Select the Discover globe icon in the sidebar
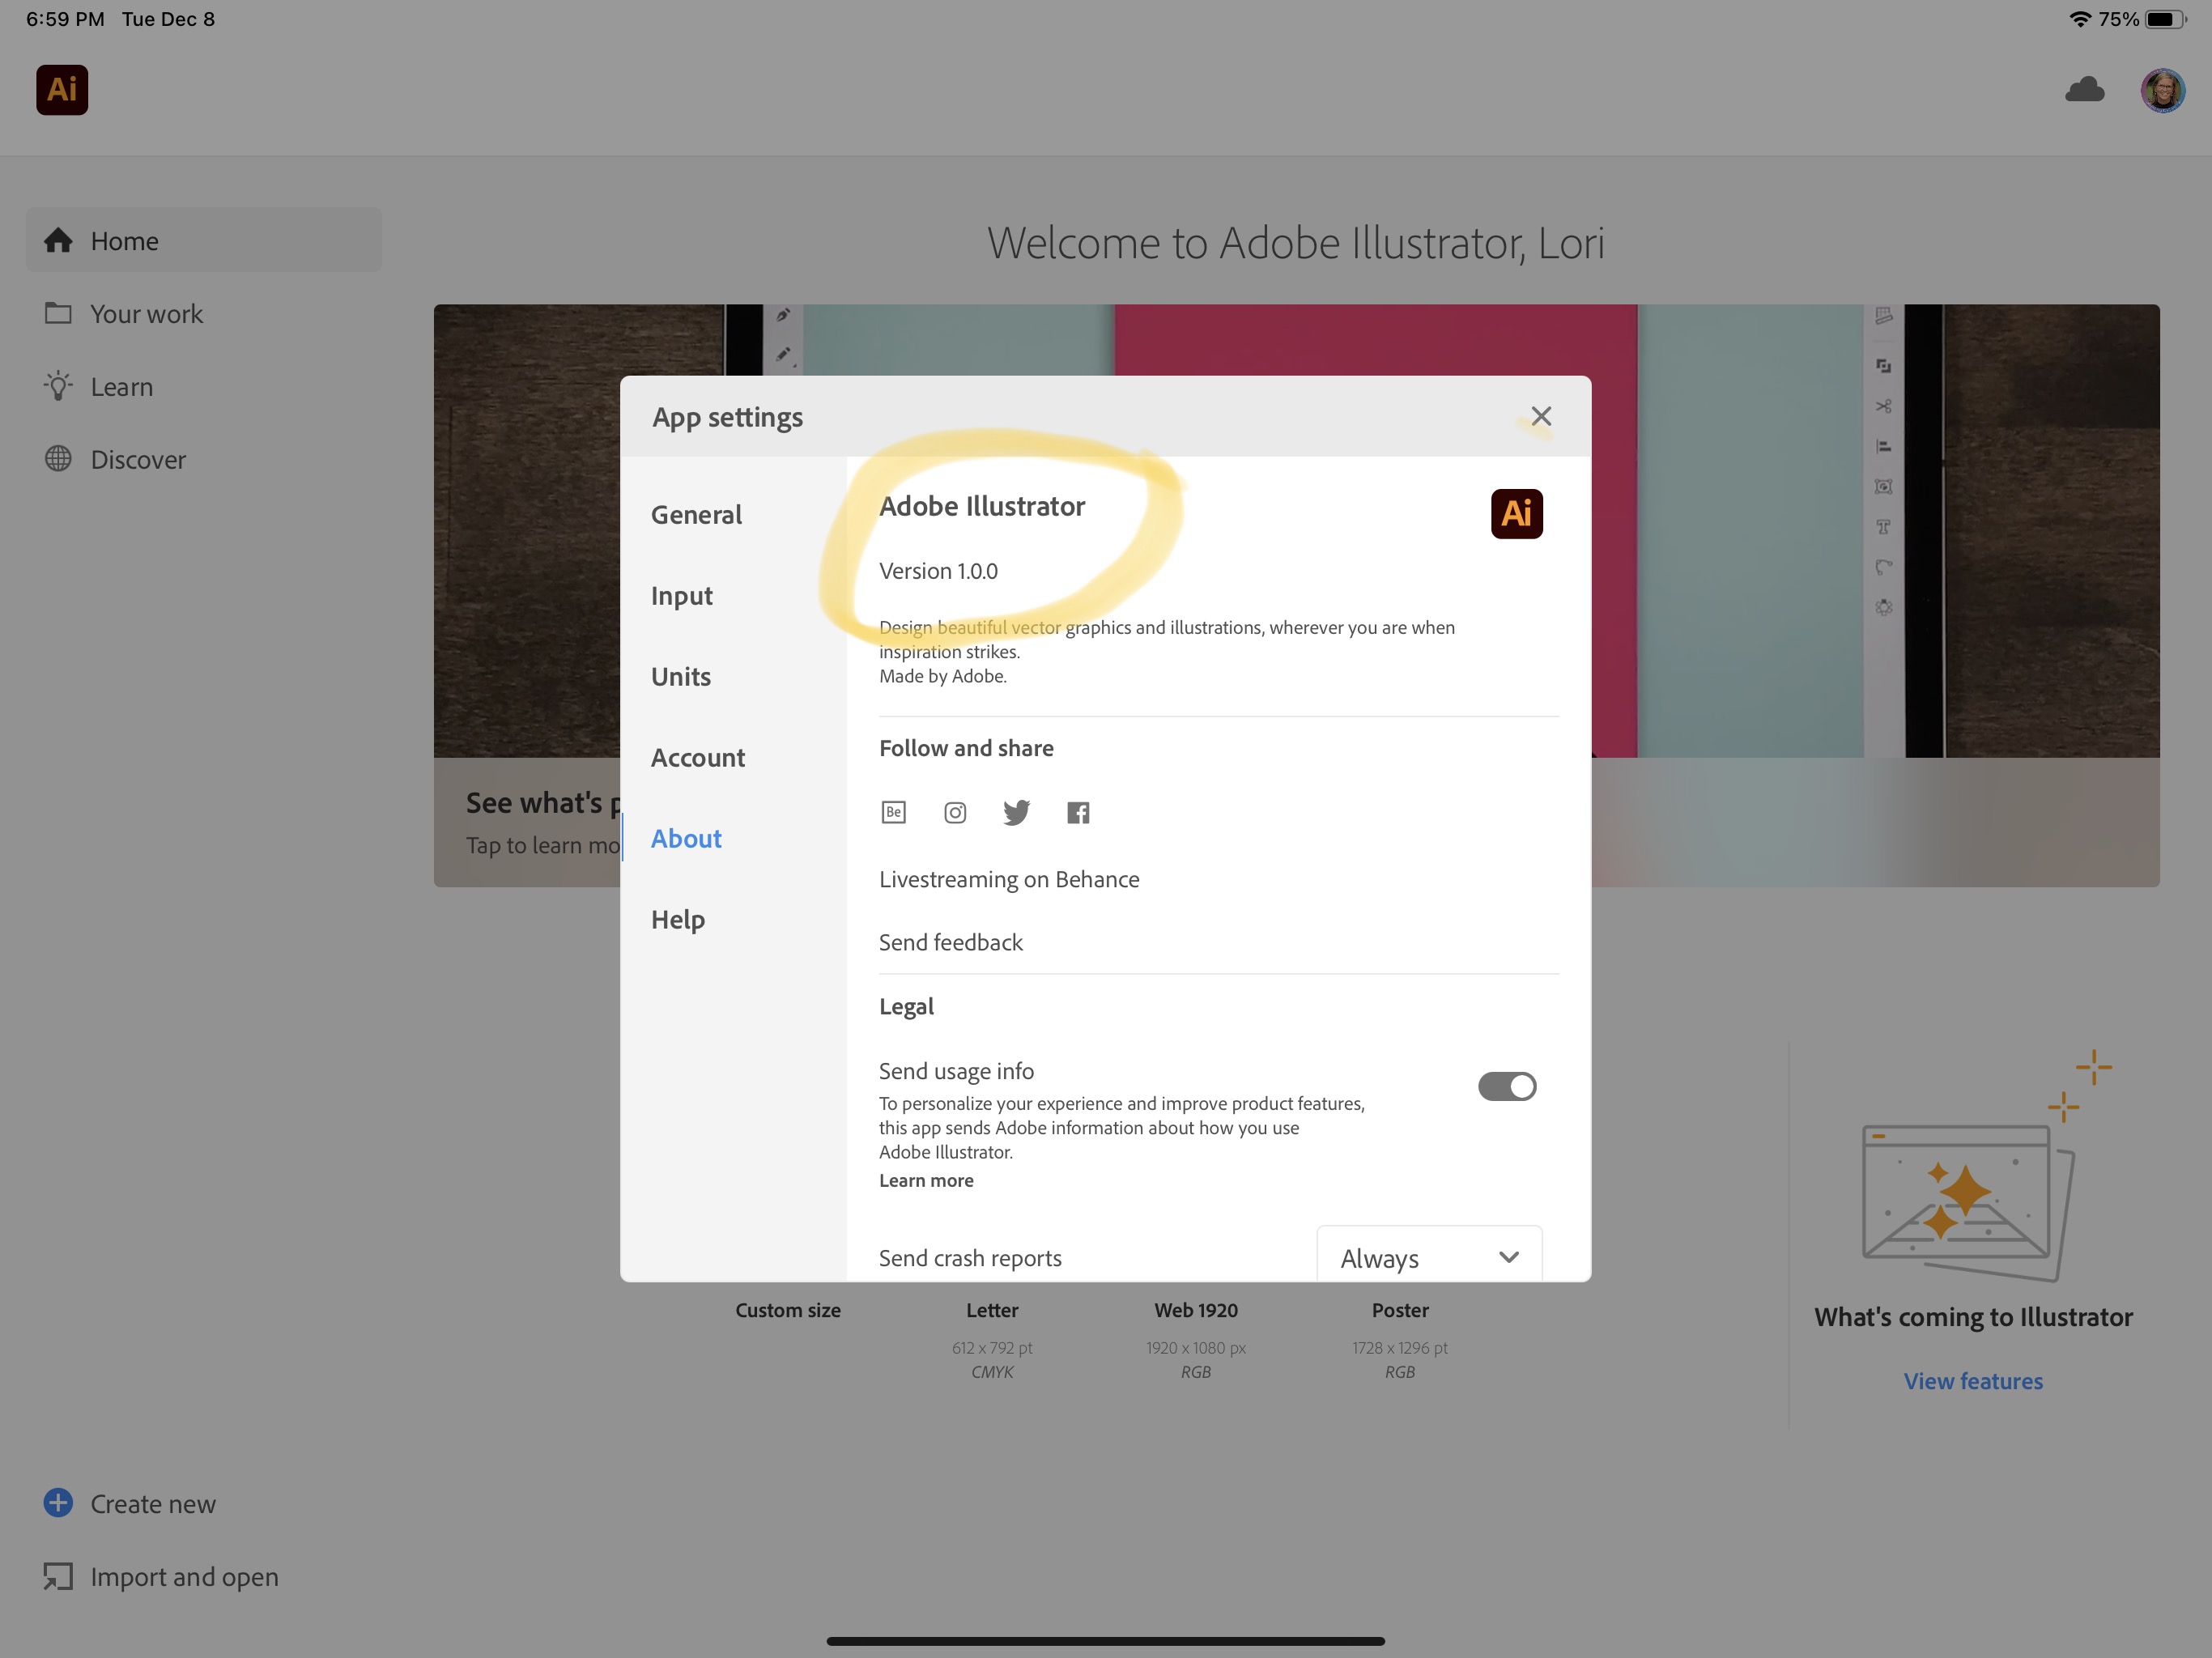Viewport: 2212px width, 1658px height. [x=59, y=459]
